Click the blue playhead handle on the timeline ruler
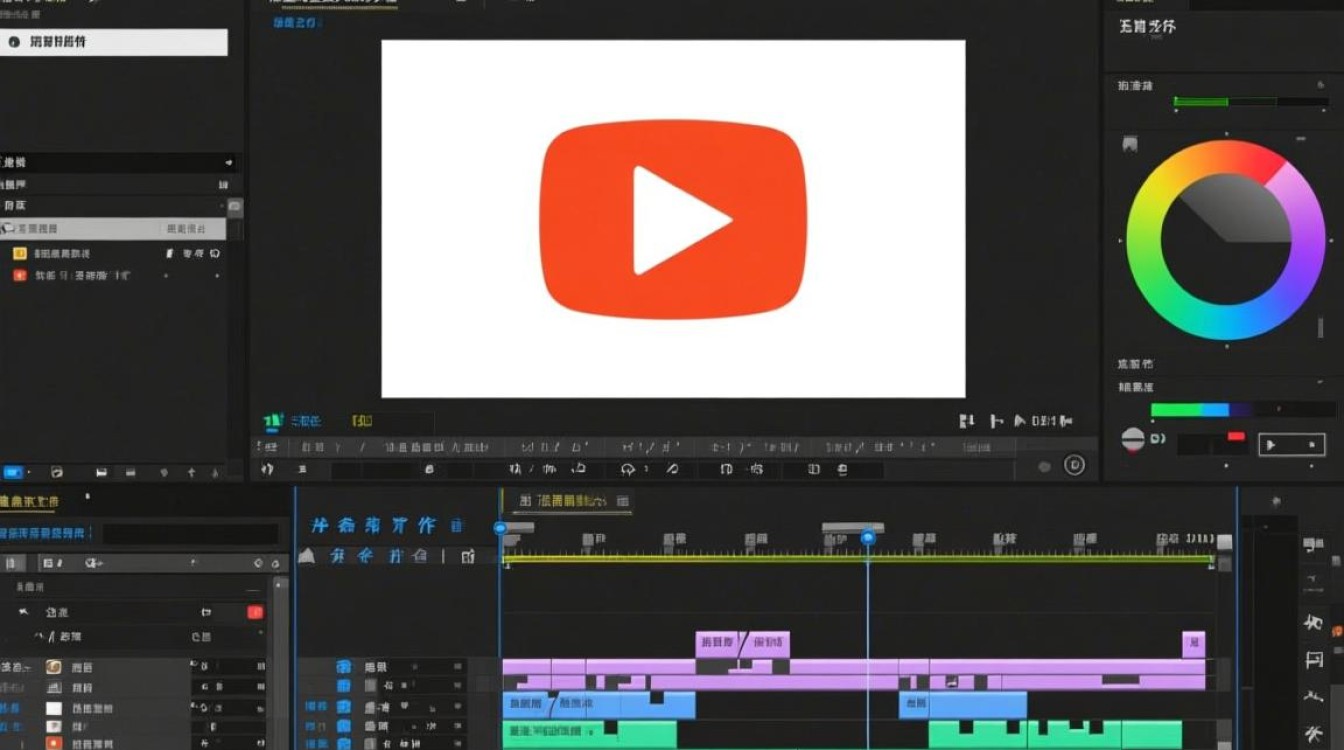This screenshot has height=750, width=1344. click(x=868, y=538)
